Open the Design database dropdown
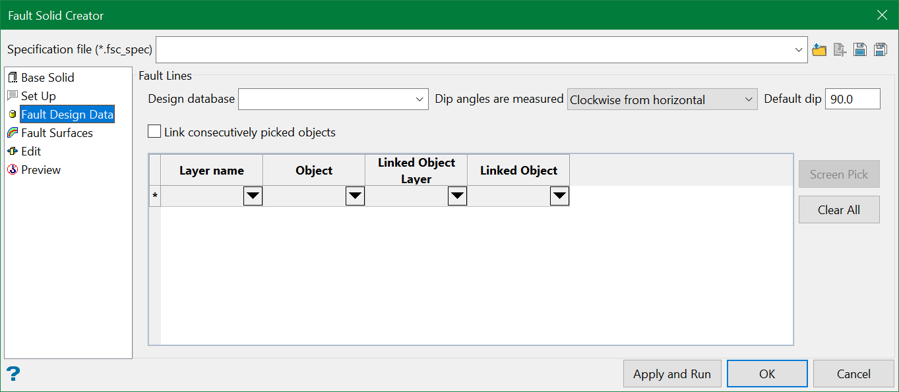Image resolution: width=899 pixels, height=392 pixels. [x=420, y=99]
